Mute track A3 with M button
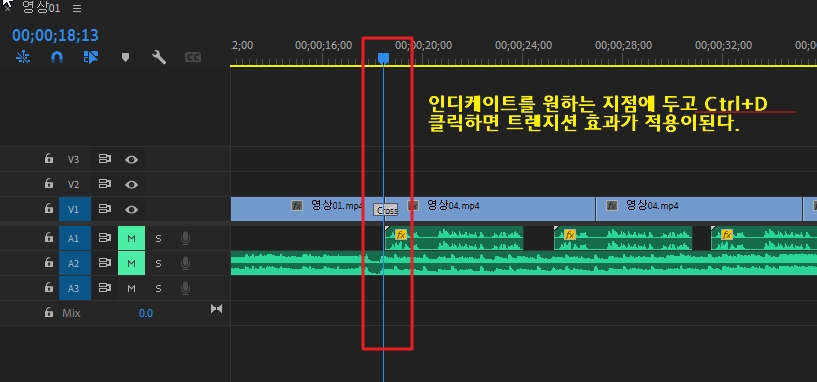The height and width of the screenshot is (382, 817). click(131, 288)
